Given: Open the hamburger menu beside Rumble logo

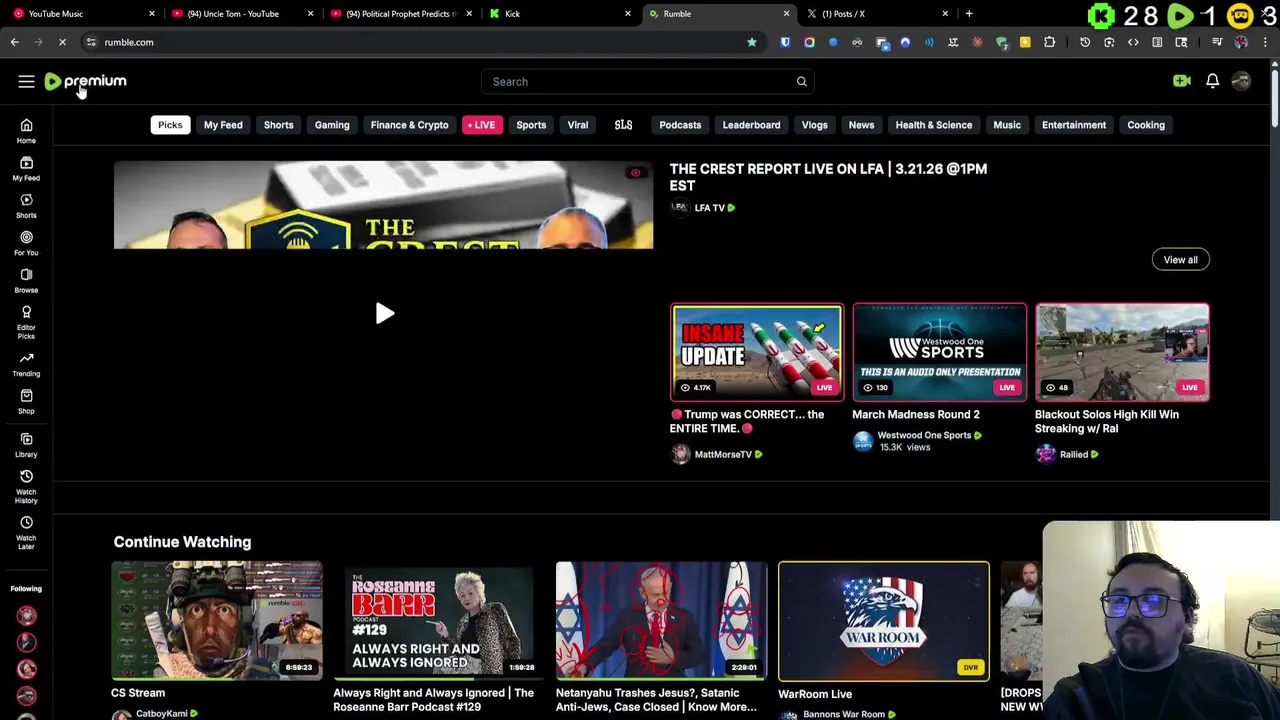Looking at the screenshot, I should [x=26, y=81].
